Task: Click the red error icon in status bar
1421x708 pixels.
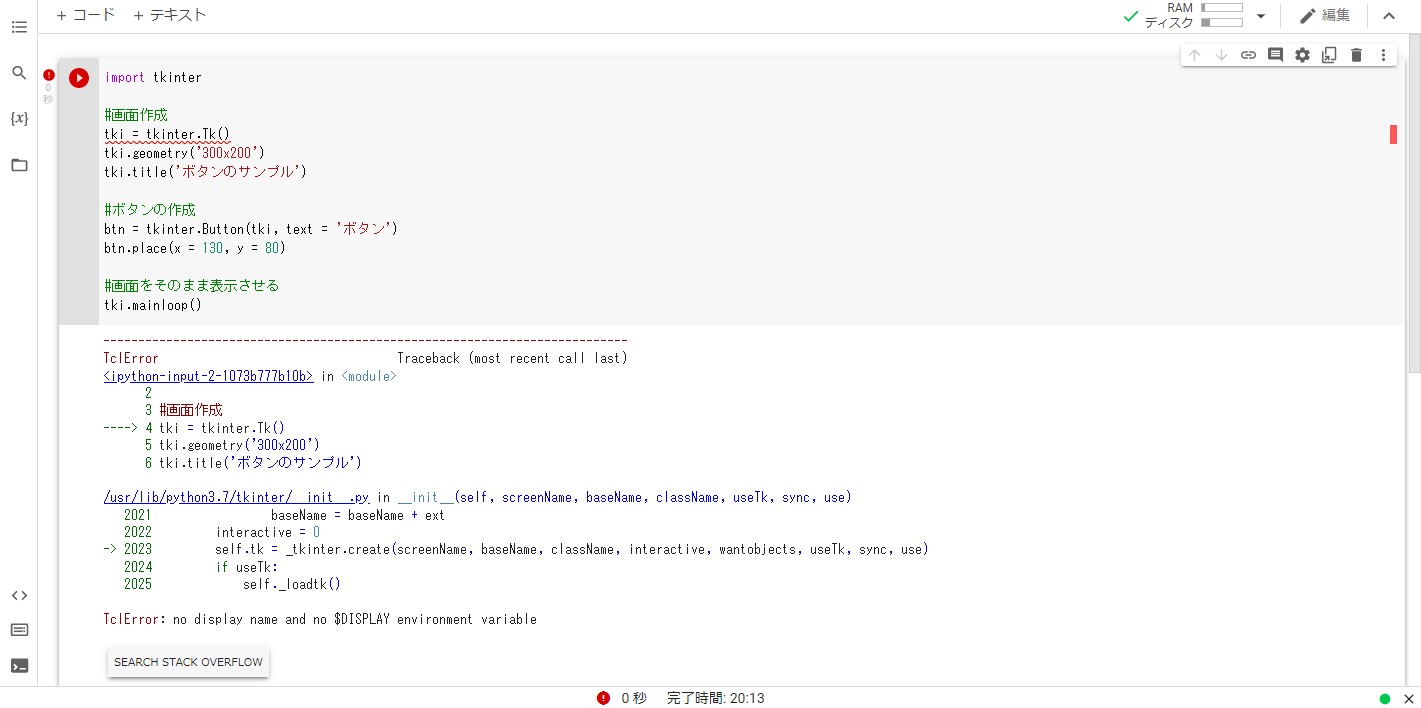Action: tap(603, 698)
